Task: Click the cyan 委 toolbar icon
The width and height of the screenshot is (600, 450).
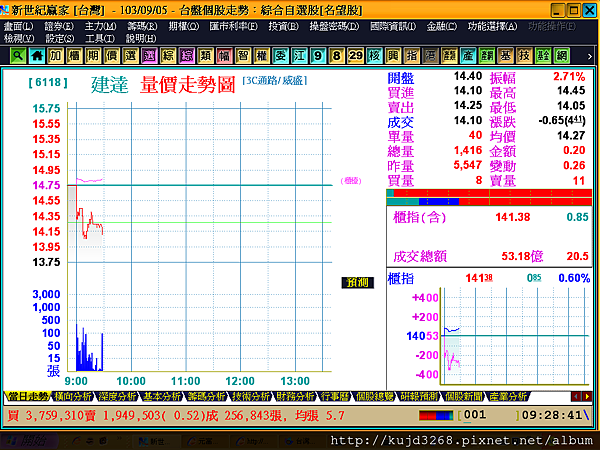Action: pyautogui.click(x=280, y=56)
